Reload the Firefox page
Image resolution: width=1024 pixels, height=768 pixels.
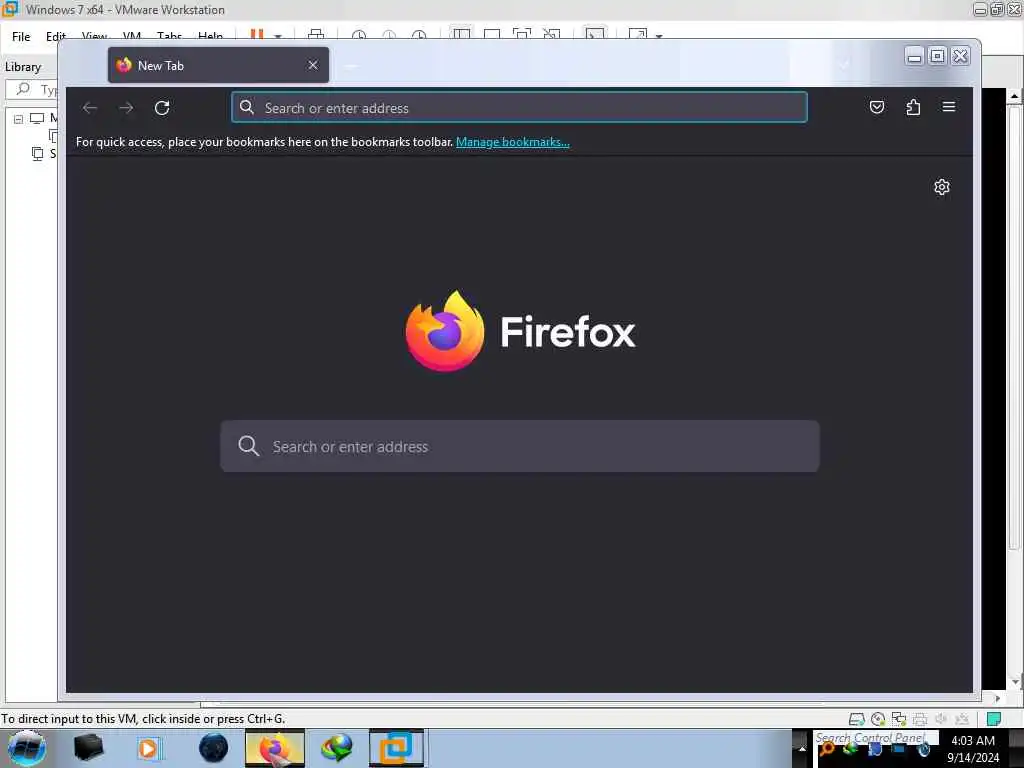click(x=162, y=108)
